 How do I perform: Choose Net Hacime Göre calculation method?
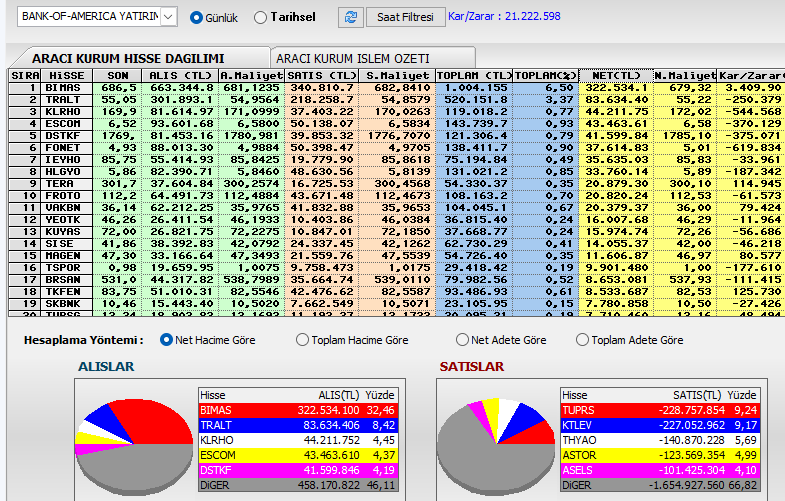pos(167,340)
